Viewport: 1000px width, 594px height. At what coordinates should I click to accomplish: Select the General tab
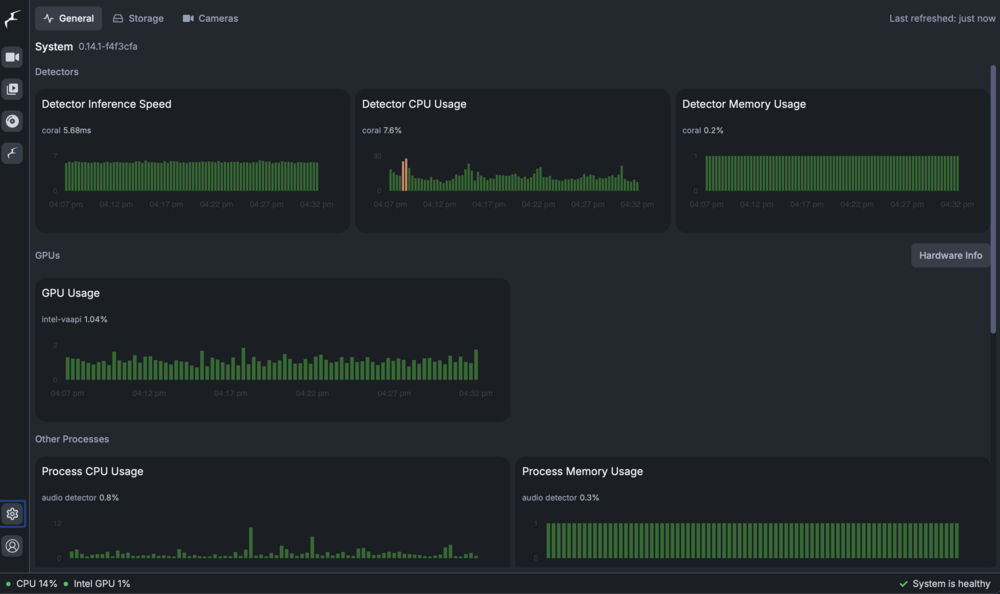[x=68, y=19]
